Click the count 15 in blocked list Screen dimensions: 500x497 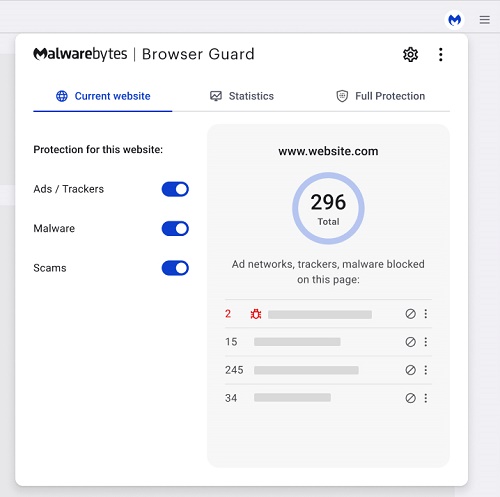click(x=231, y=342)
